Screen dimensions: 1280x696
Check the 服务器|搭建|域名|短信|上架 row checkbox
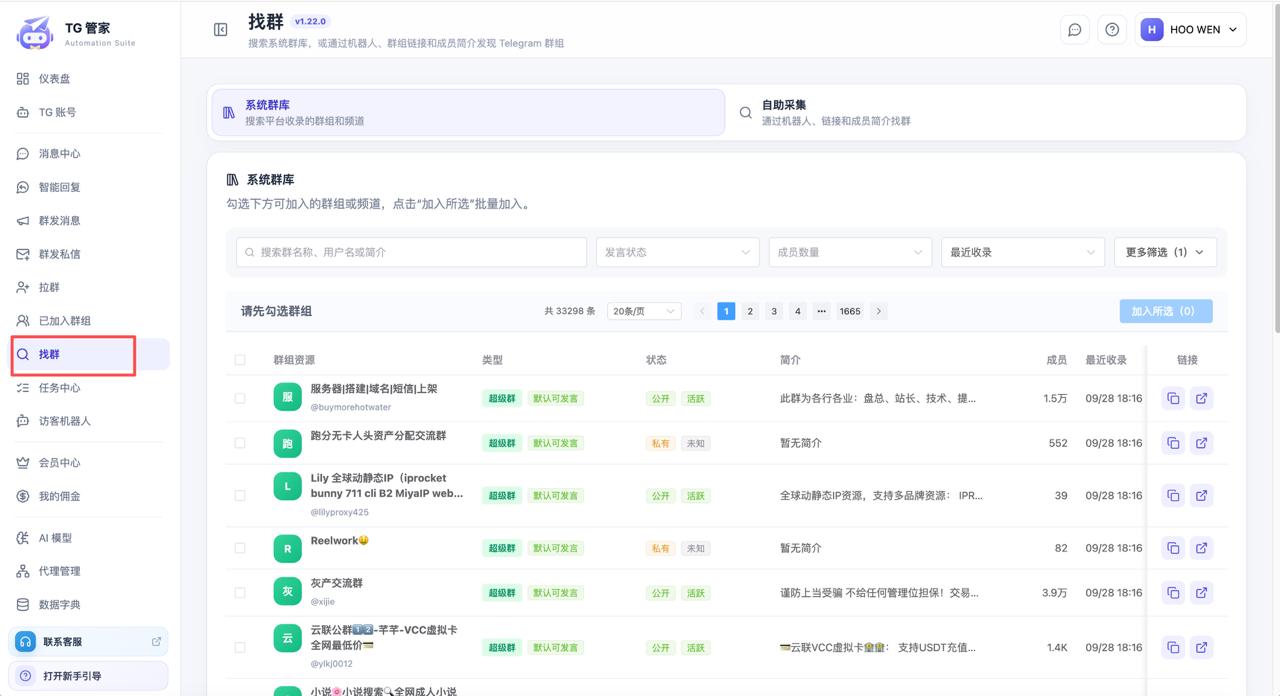(x=240, y=398)
